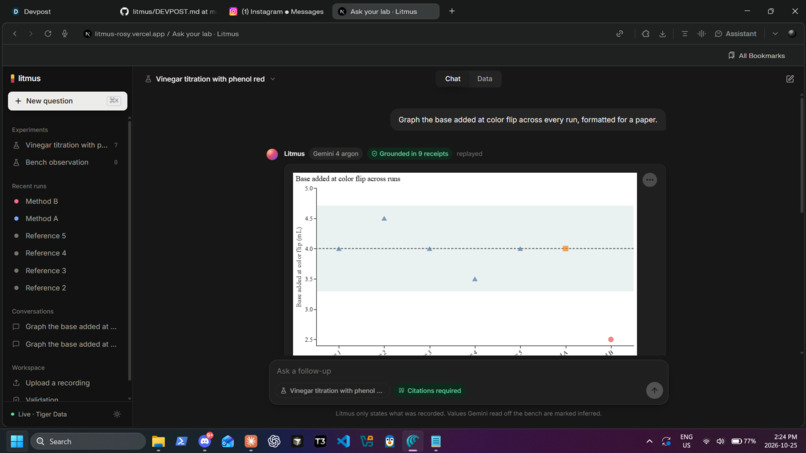Expand the Vinegar titration title dropdown
Screen dimensions: 806x453
[x=273, y=79]
